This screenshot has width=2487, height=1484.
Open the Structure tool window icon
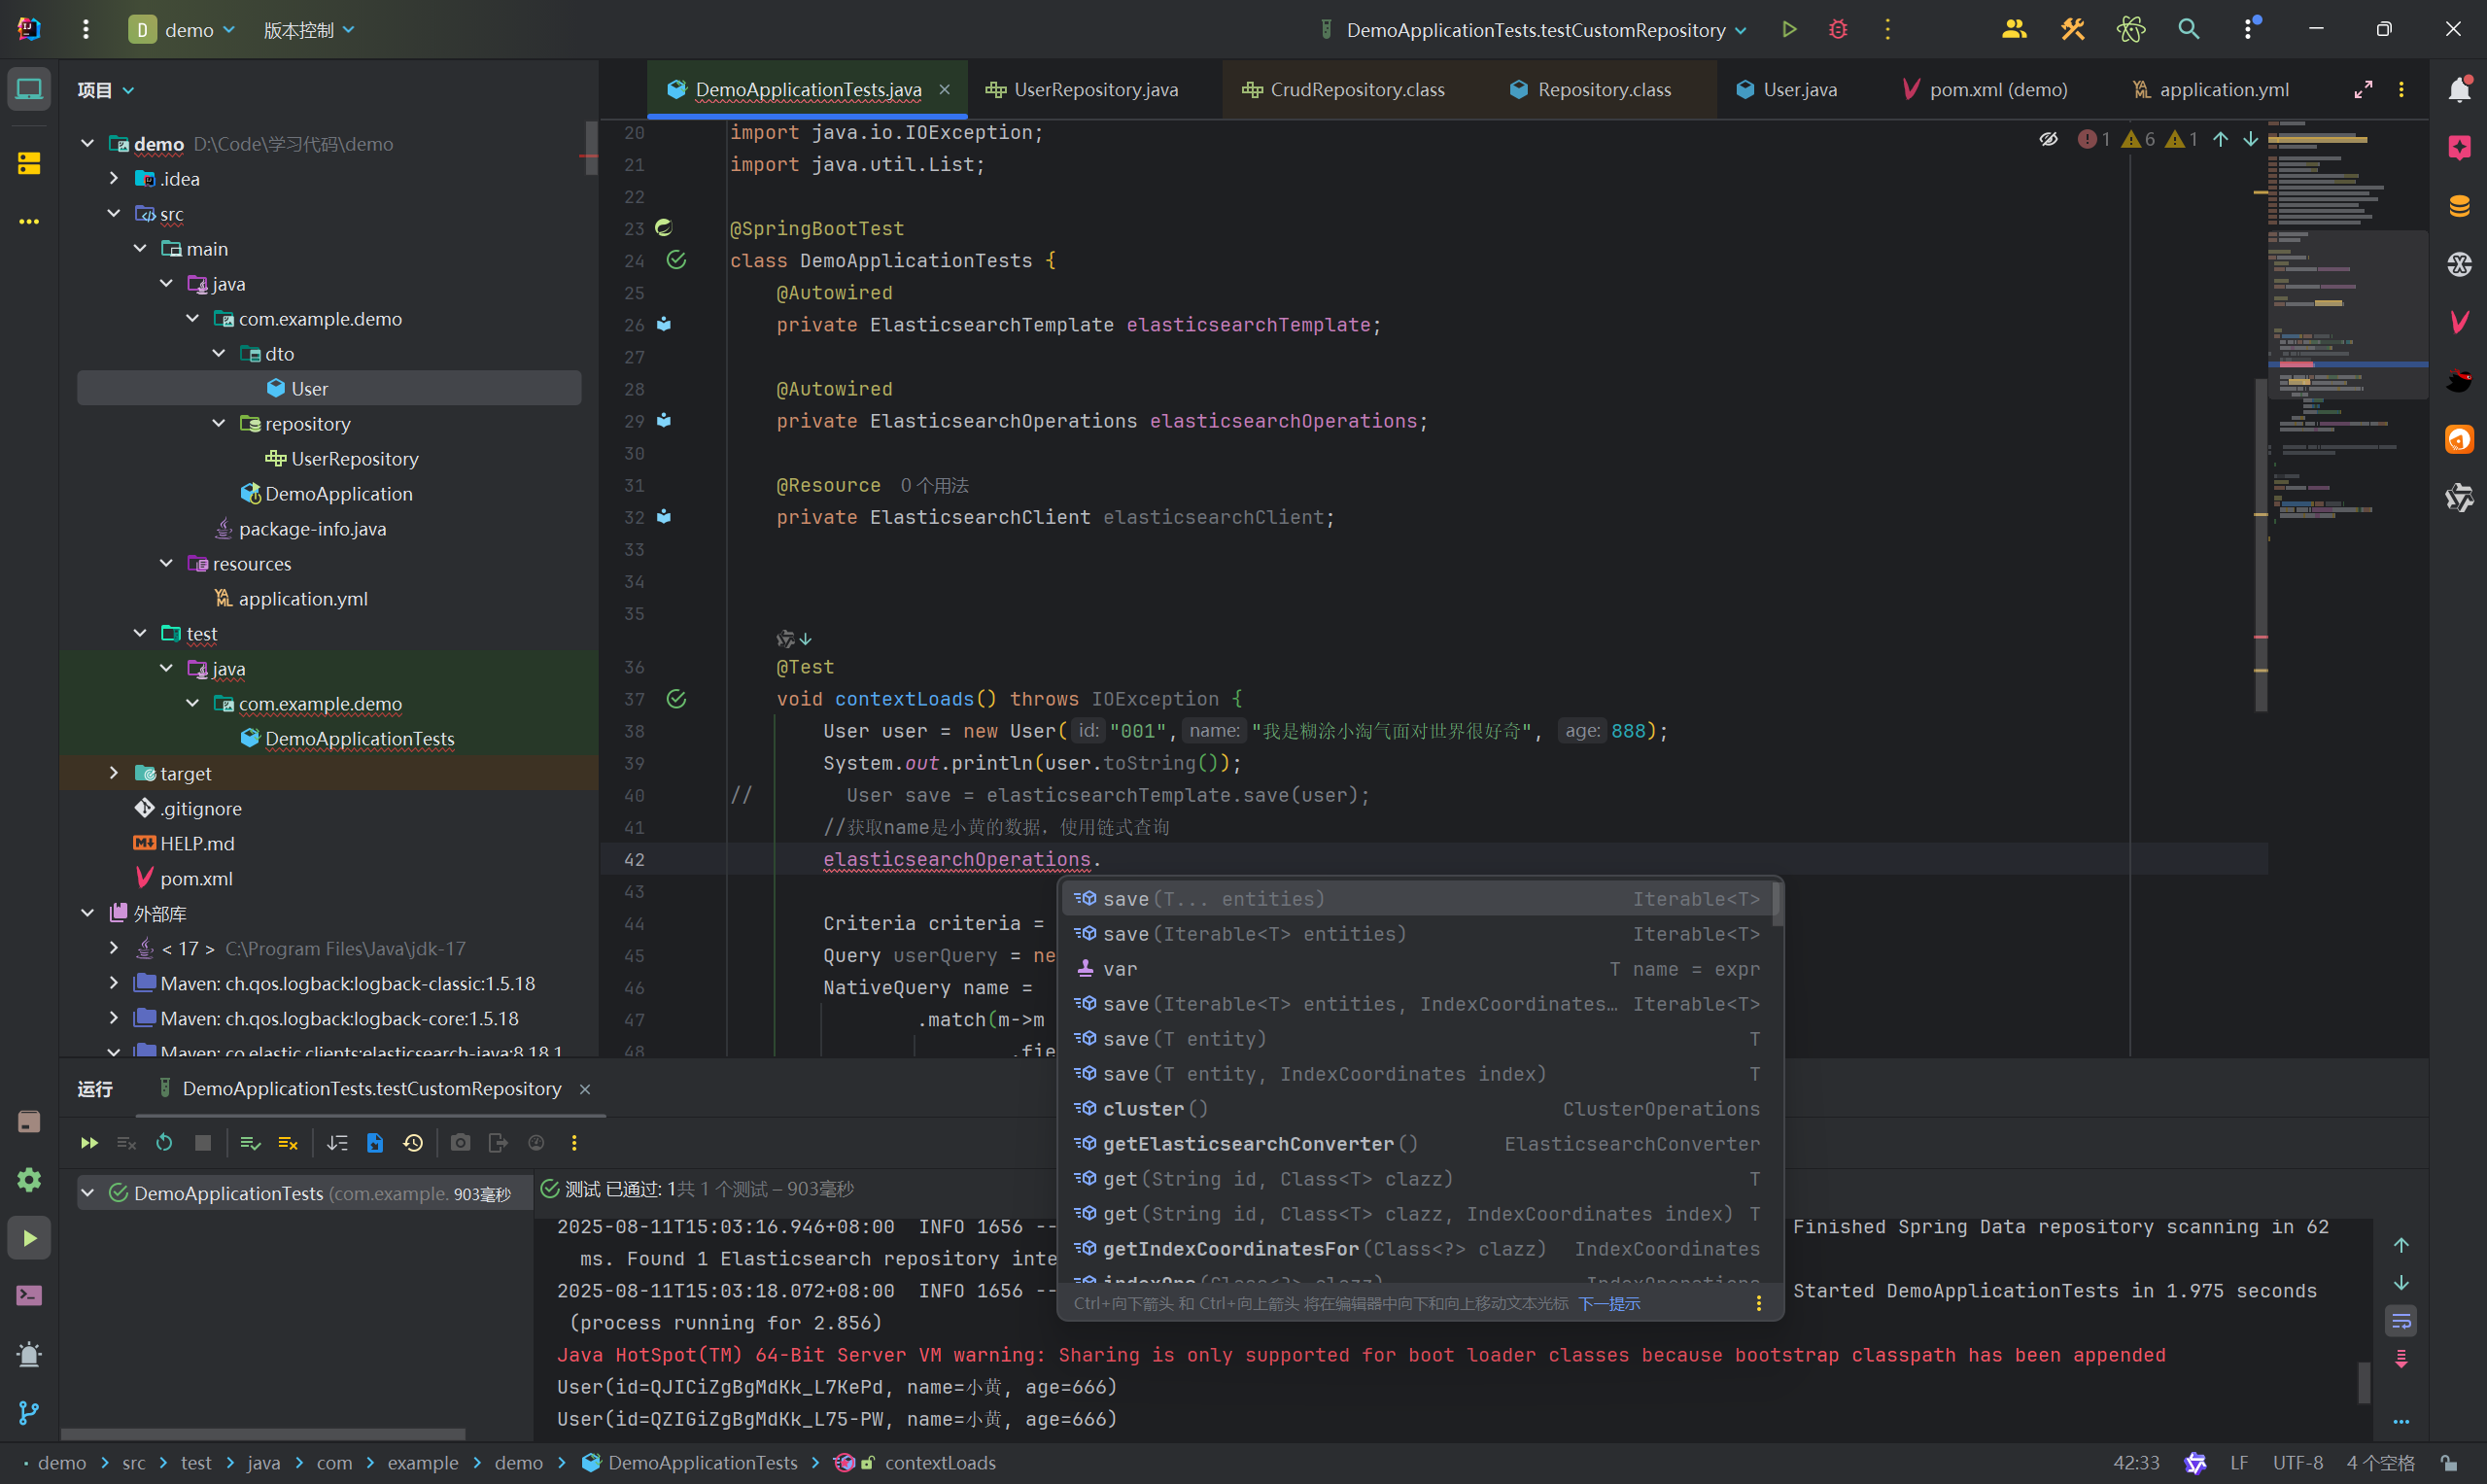coord(29,162)
